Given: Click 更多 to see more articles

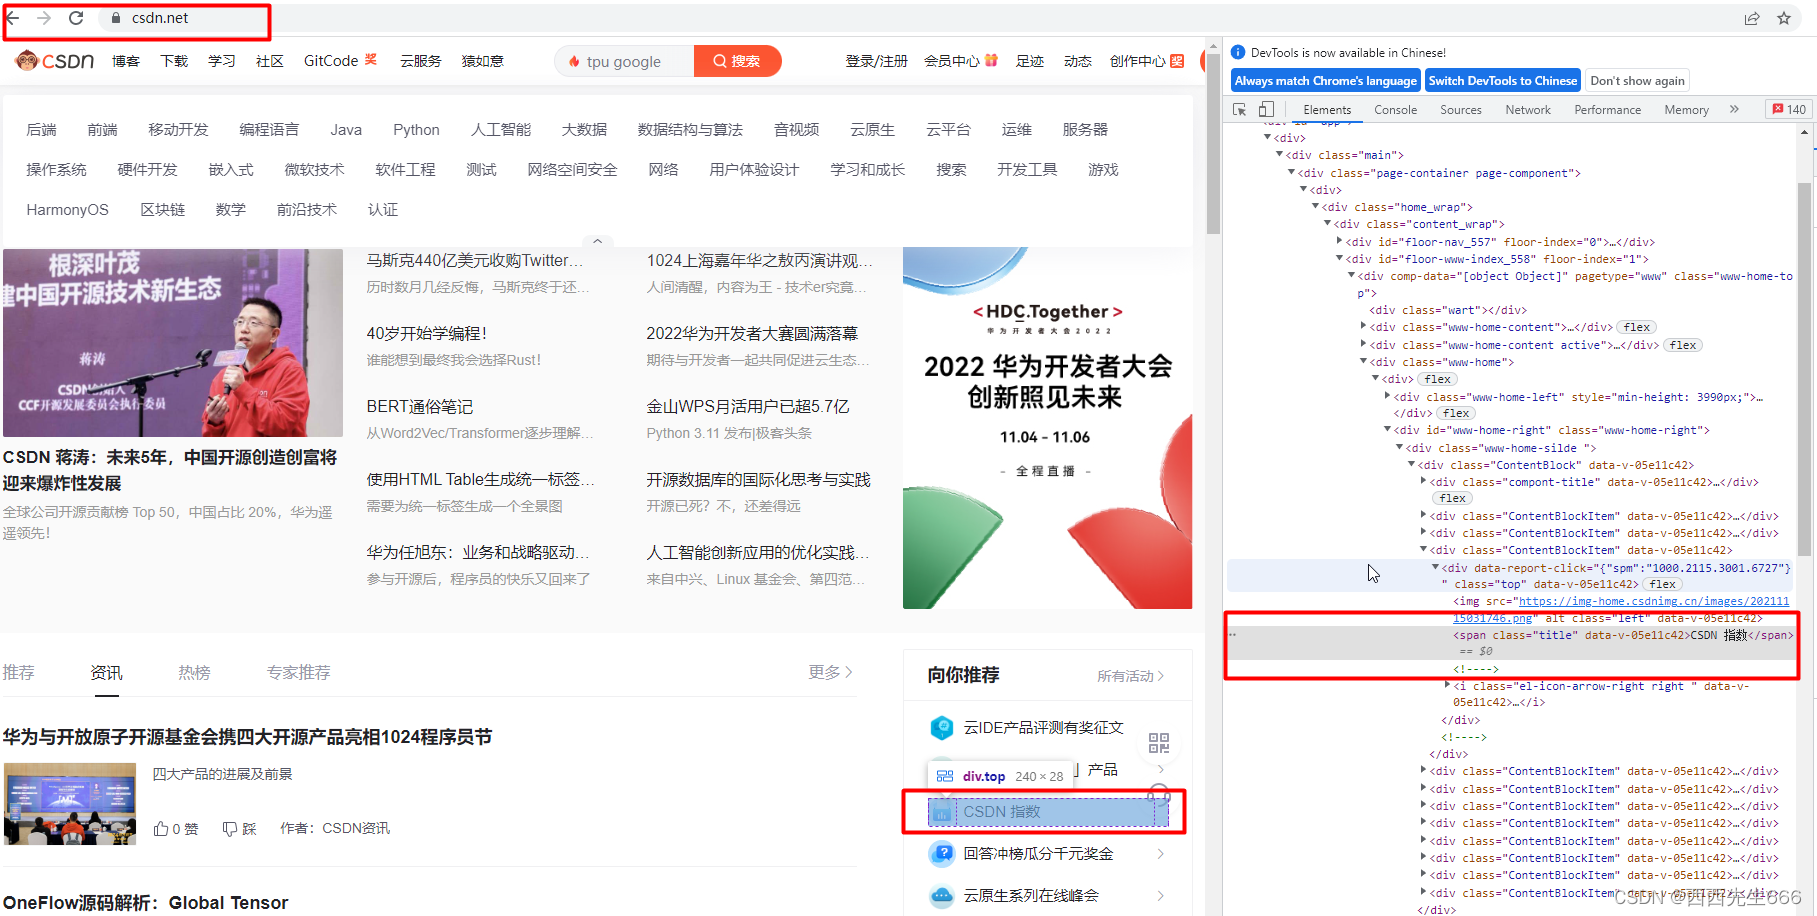Looking at the screenshot, I should (830, 673).
